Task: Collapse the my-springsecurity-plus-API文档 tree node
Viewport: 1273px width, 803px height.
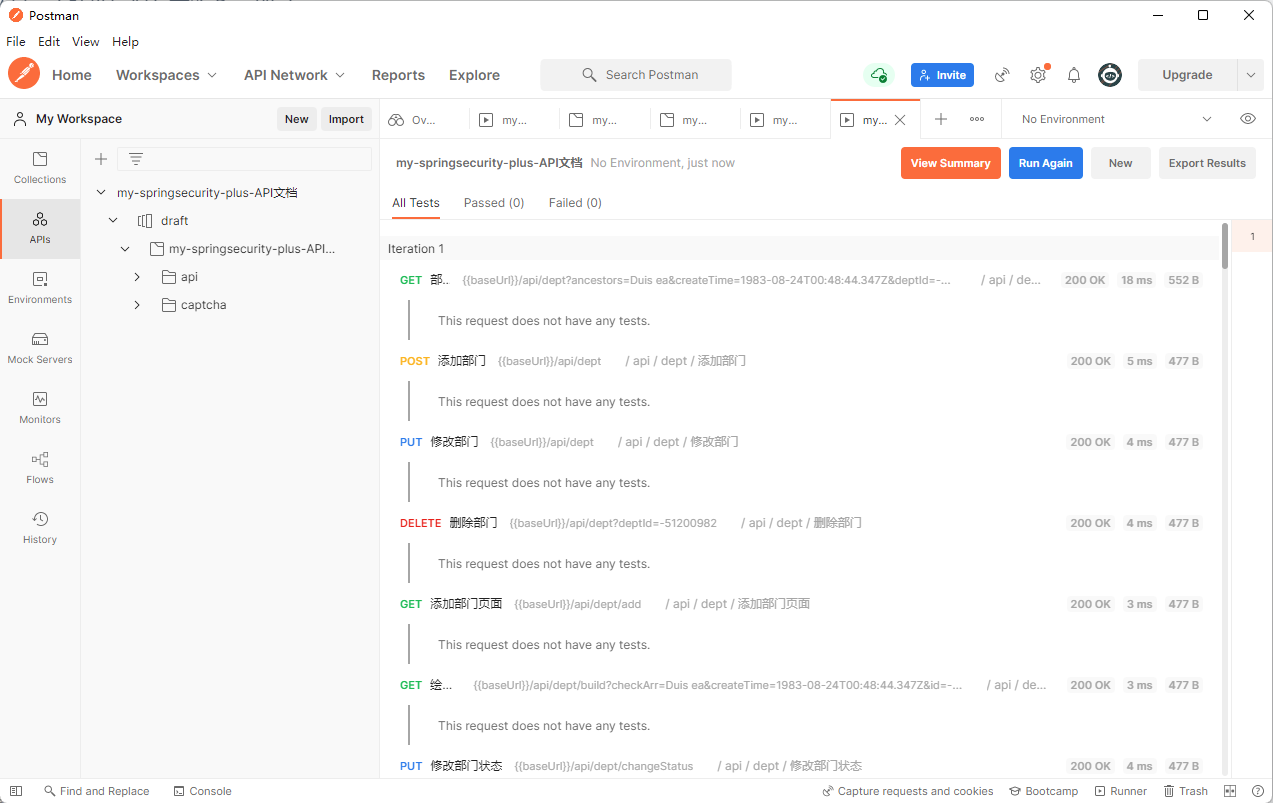Action: [x=101, y=192]
